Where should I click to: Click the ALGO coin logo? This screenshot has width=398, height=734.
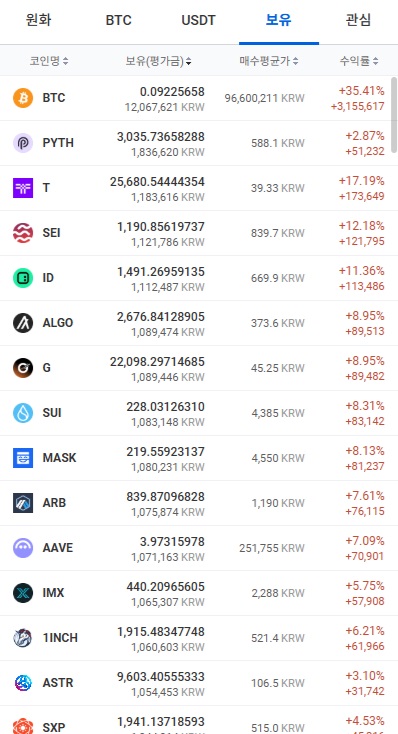pos(23,323)
